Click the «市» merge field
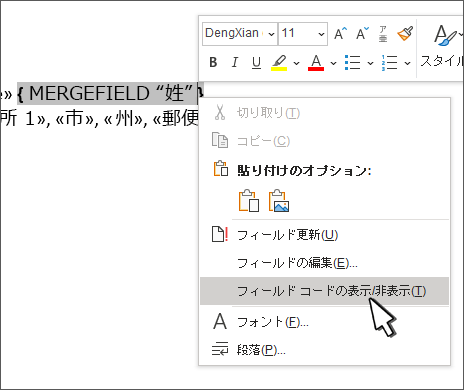The image size is (464, 390). coord(75,118)
